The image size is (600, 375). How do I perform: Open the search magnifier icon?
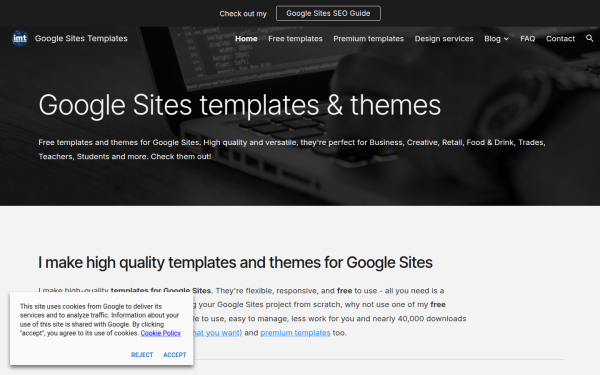pyautogui.click(x=589, y=38)
